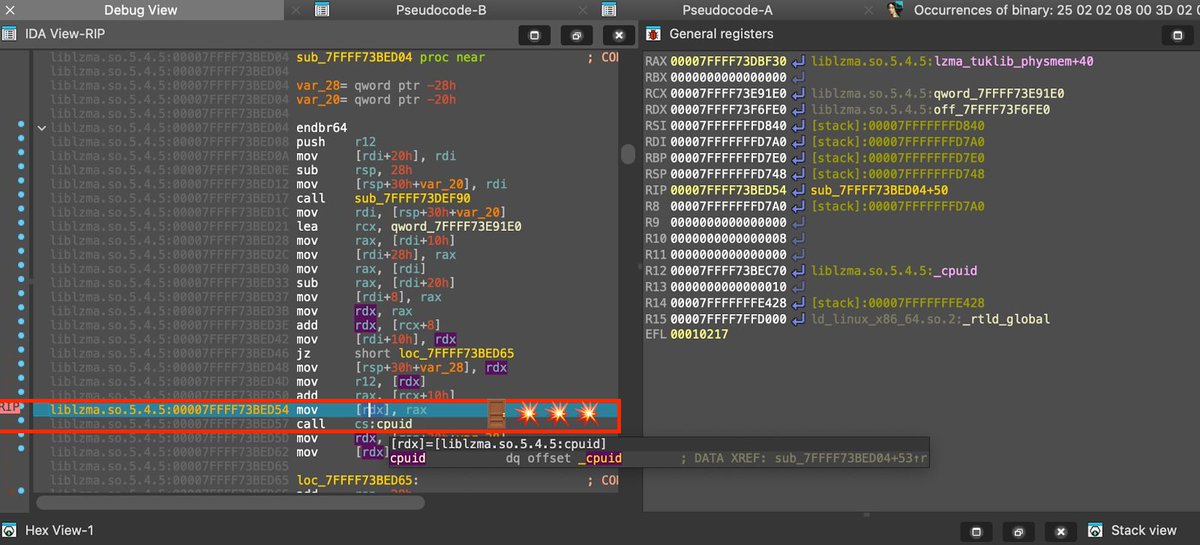
Task: Jump to RIP address via arrow
Action: [x=798, y=190]
